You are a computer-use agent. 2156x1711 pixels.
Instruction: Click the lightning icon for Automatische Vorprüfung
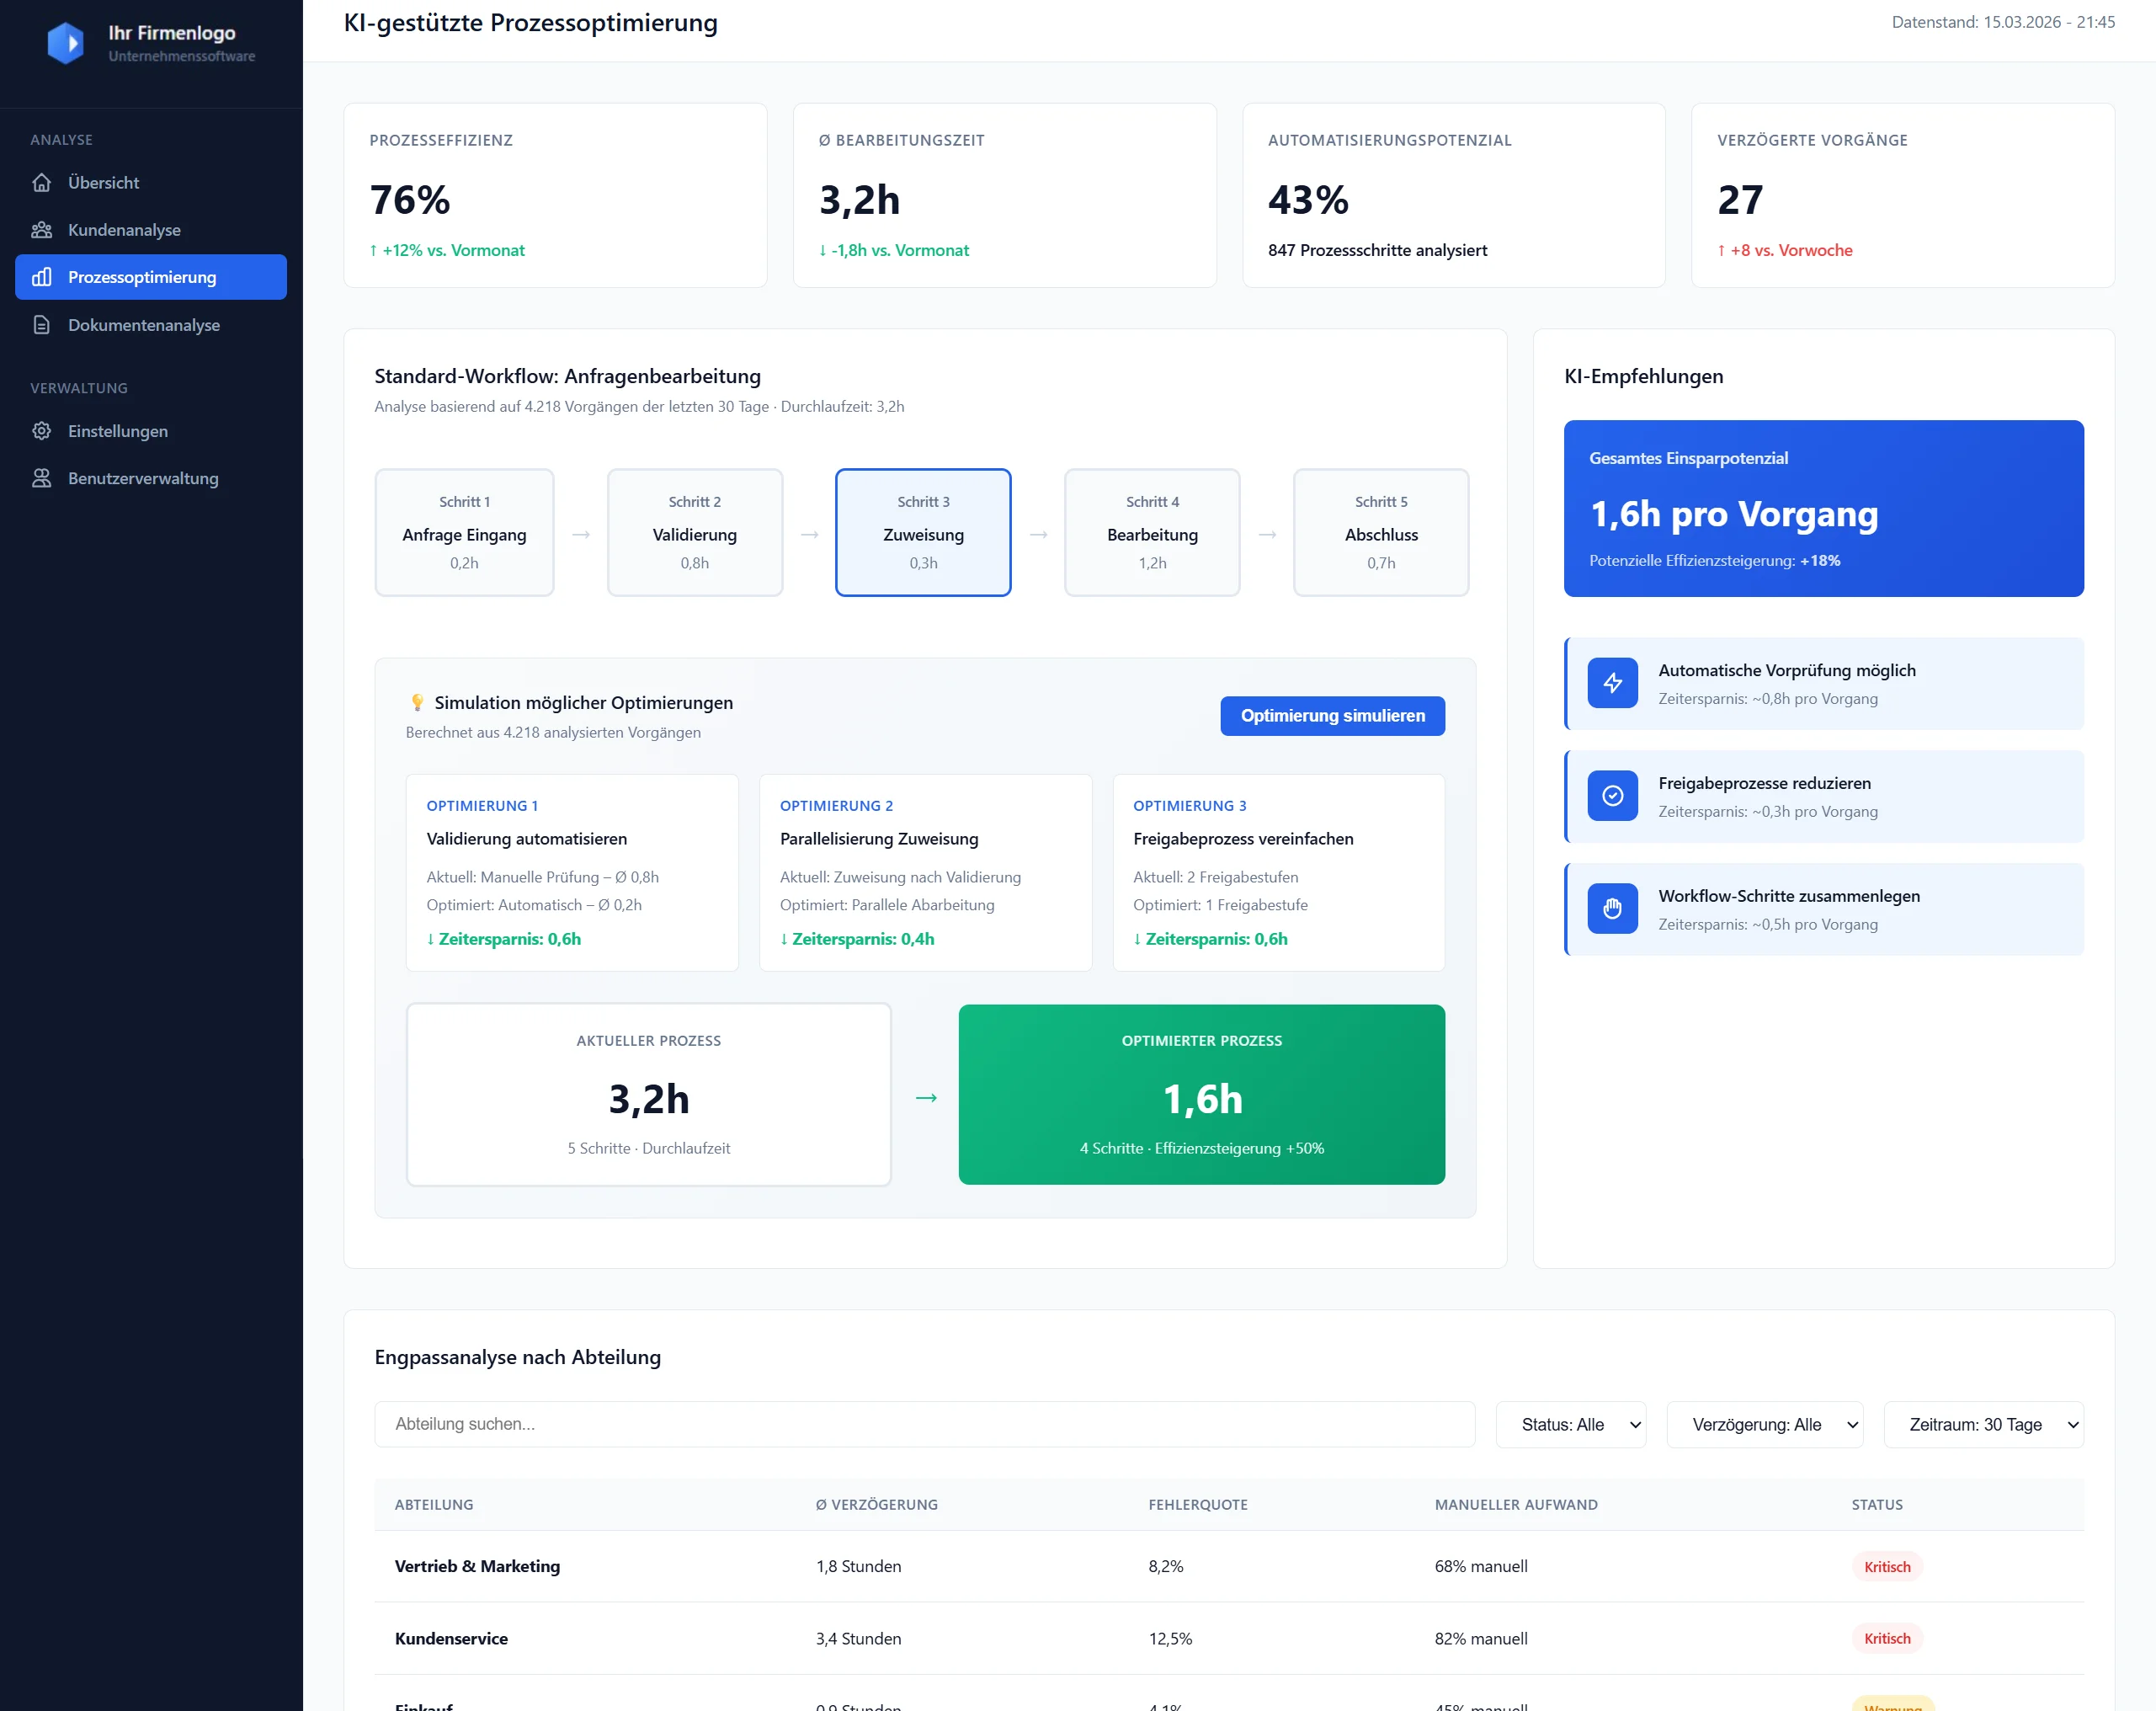[x=1612, y=683]
